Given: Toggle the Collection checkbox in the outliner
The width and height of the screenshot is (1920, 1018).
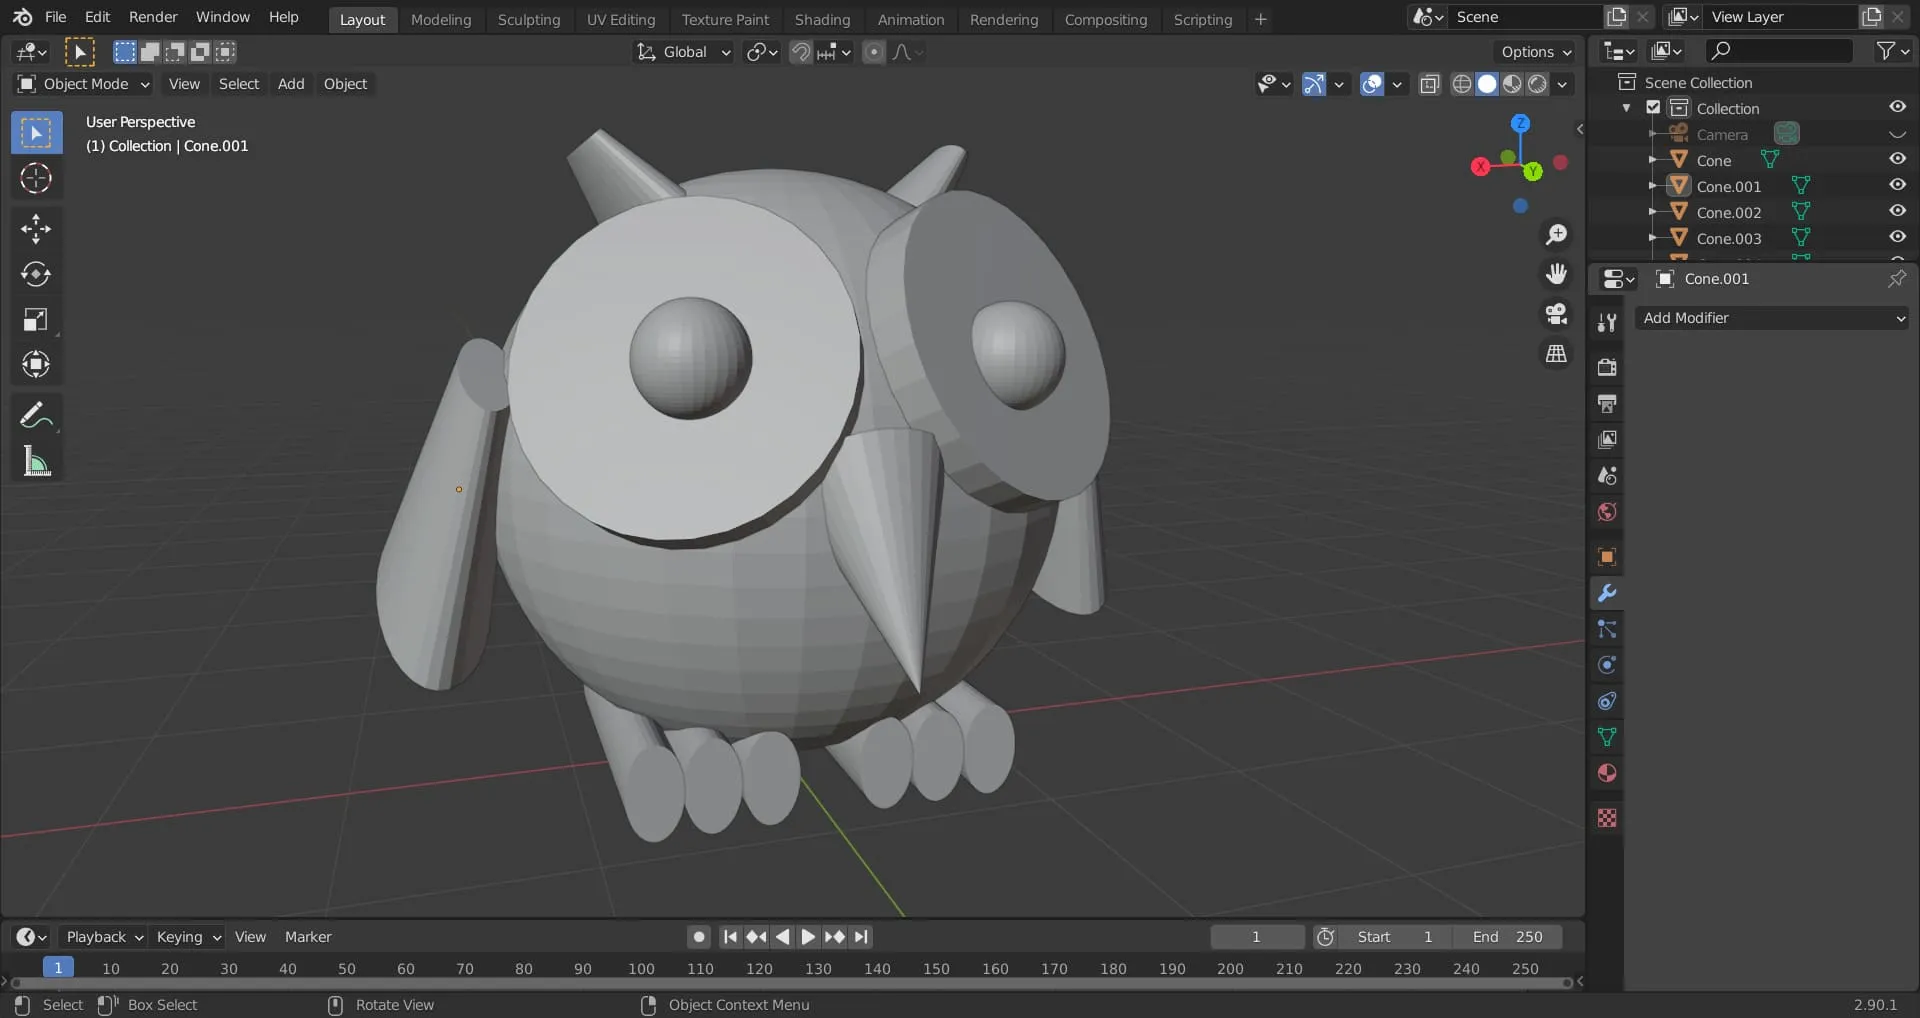Looking at the screenshot, I should coord(1653,107).
